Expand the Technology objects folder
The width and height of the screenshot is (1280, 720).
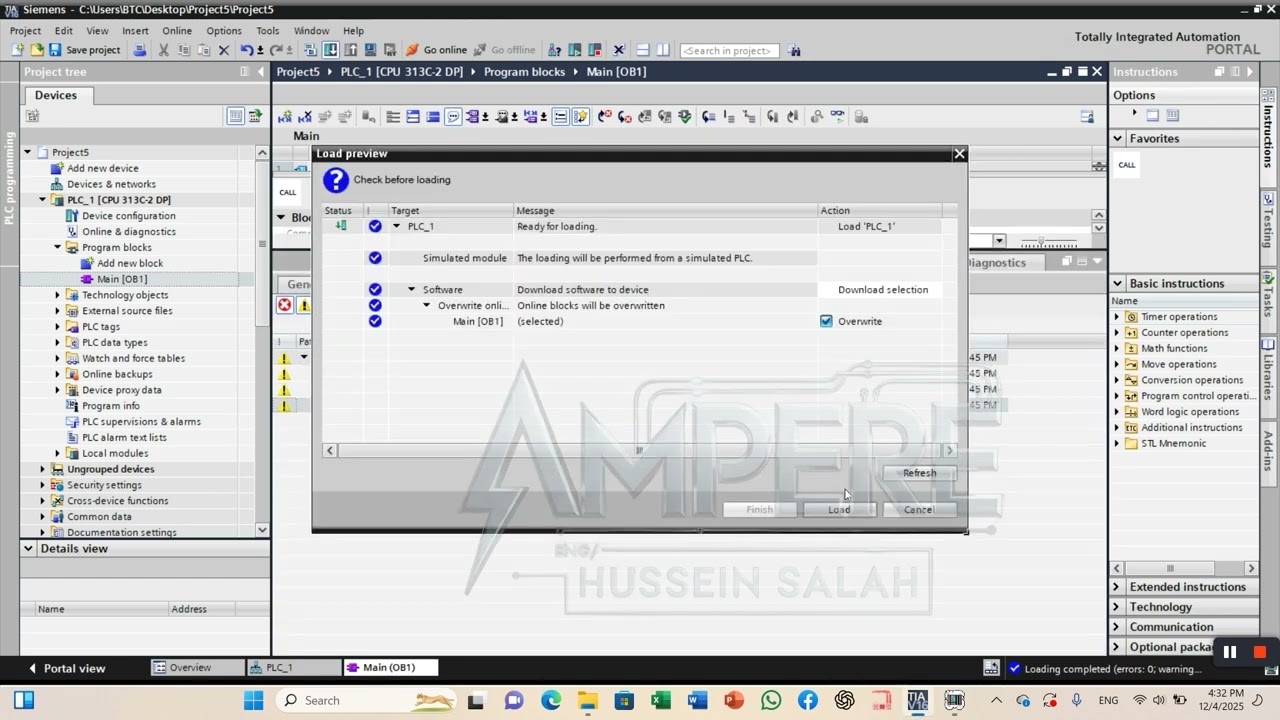coord(57,295)
